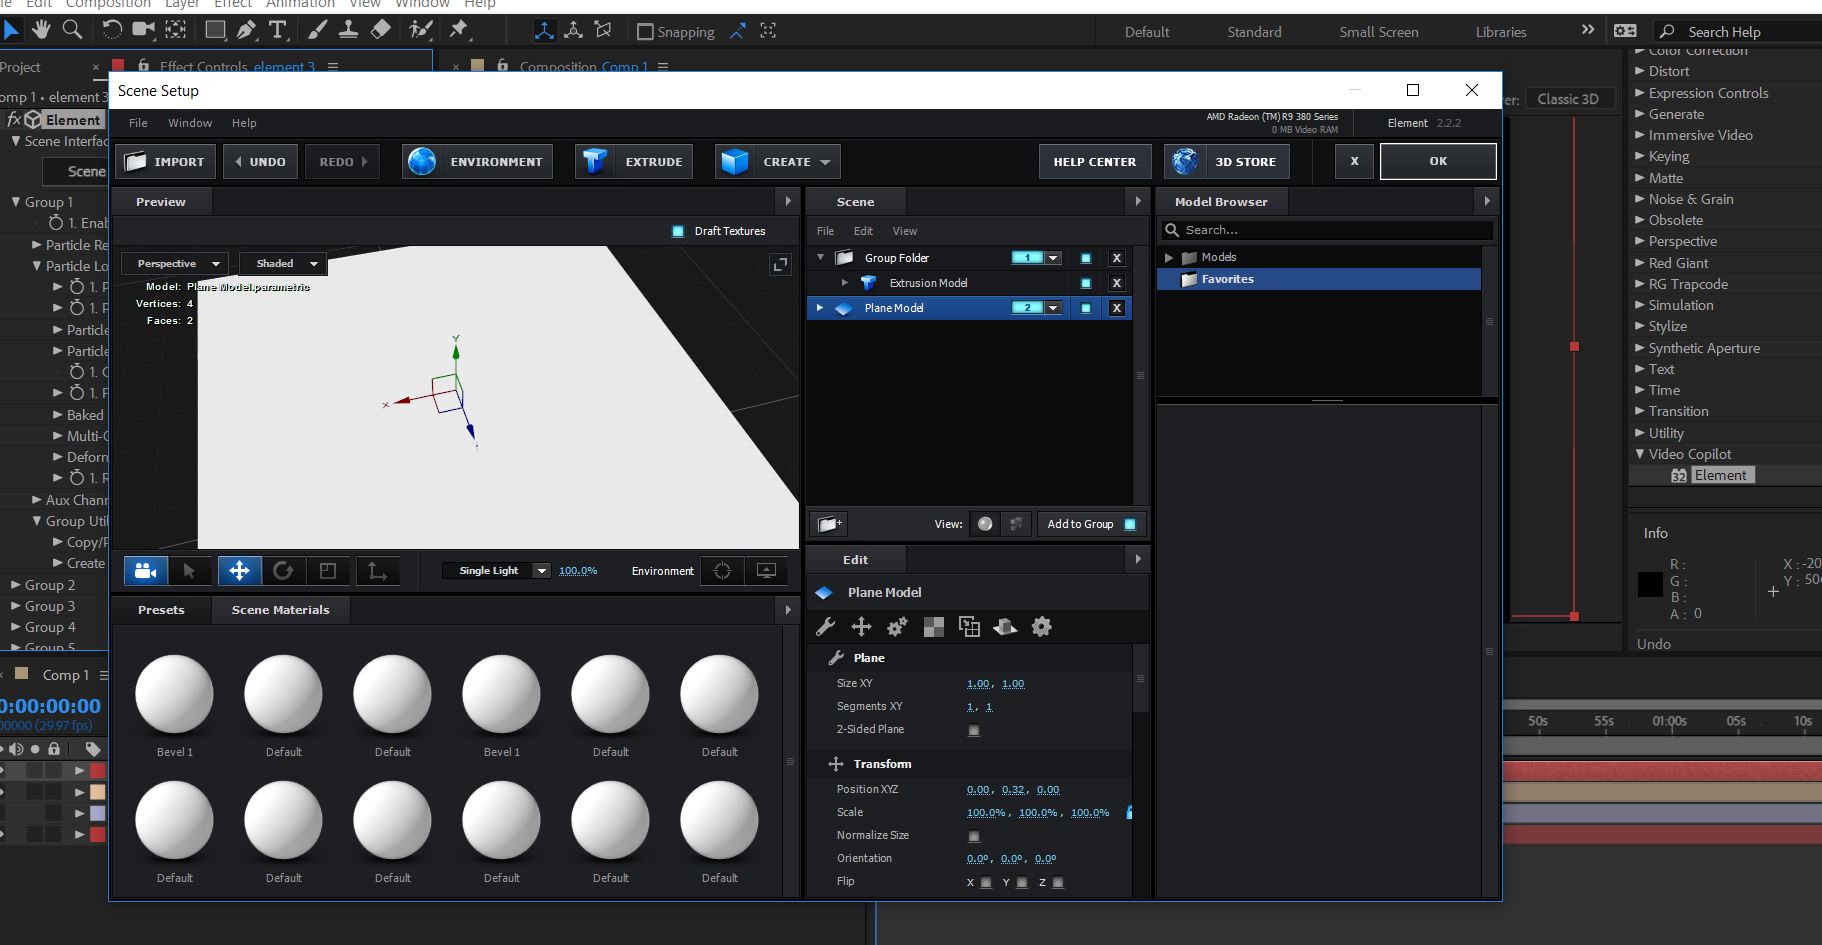Open the Window menu in Scene Setup
Screen dimensions: 1822x945
point(190,123)
